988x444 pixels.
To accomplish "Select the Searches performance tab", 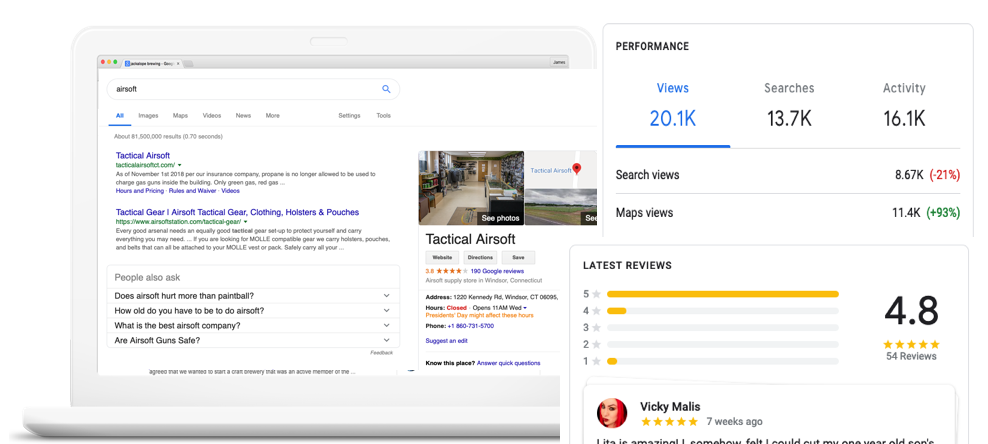I will 789,105.
